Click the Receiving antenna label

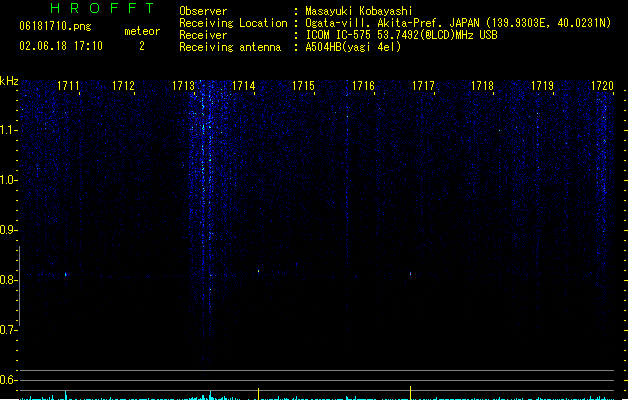click(230, 47)
